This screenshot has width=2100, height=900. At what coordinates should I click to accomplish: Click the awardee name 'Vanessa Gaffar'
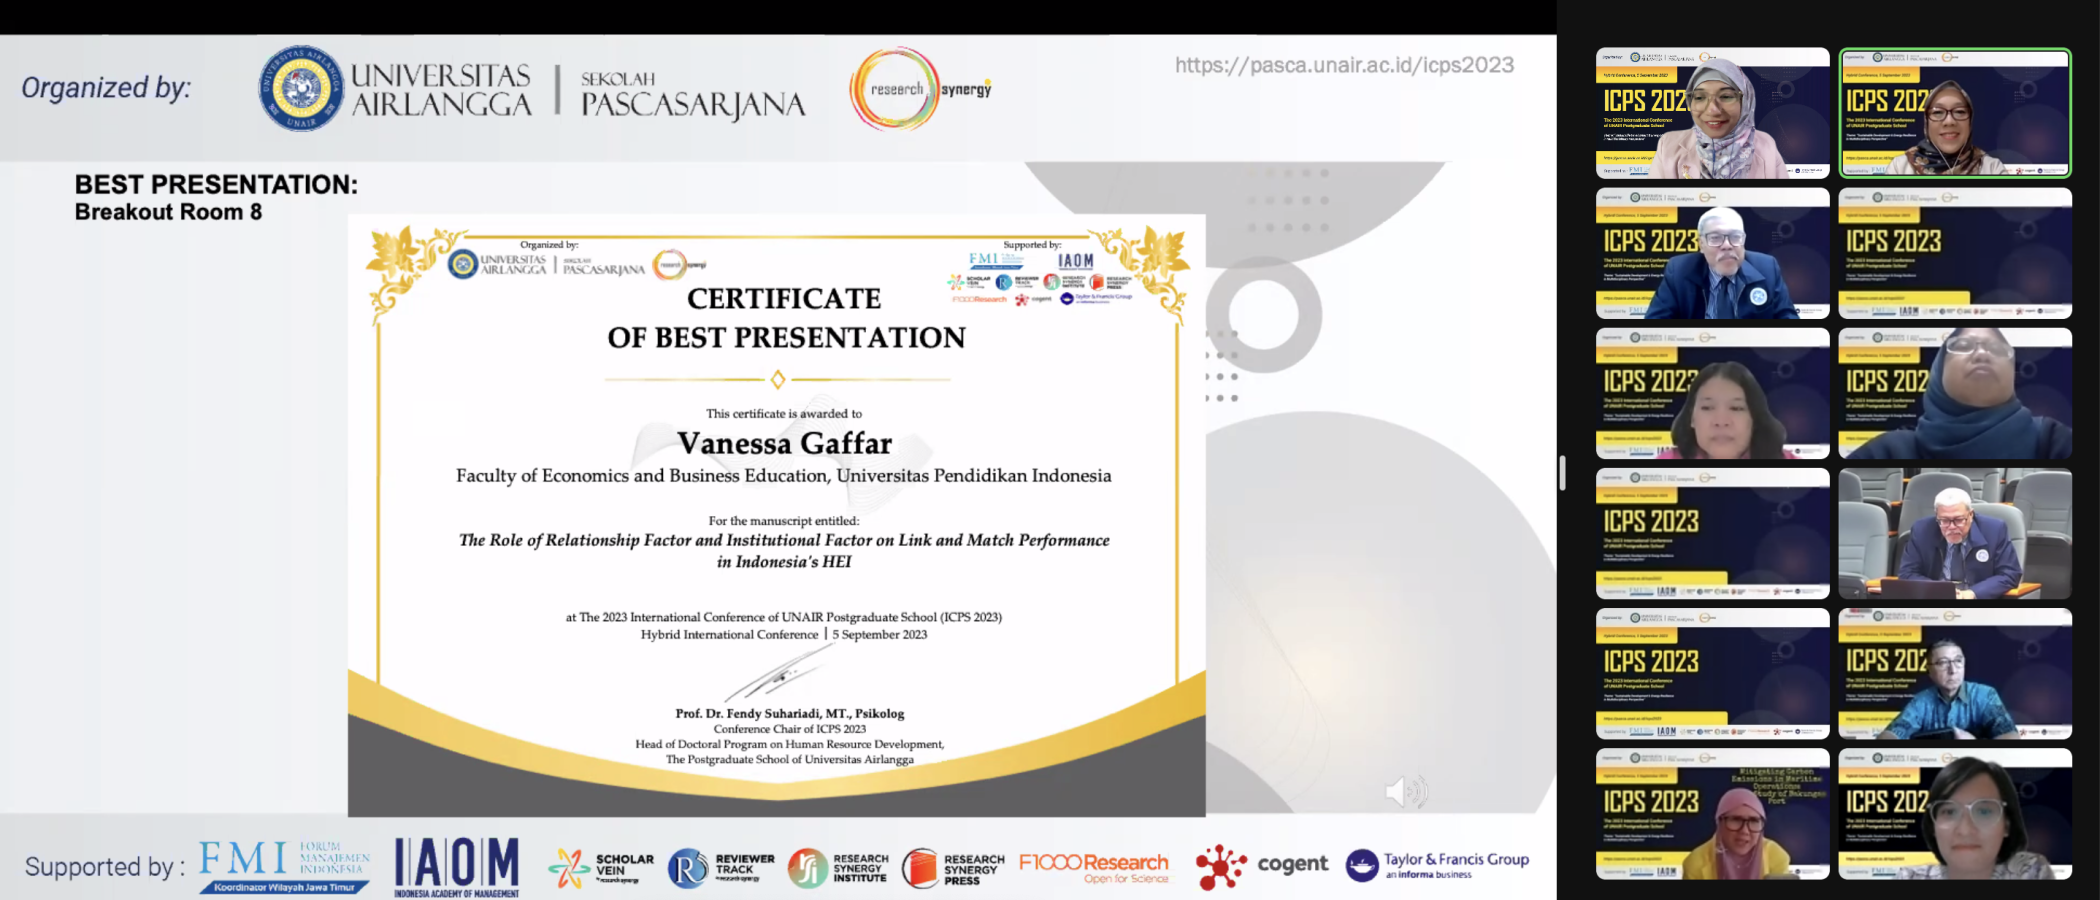point(784,443)
